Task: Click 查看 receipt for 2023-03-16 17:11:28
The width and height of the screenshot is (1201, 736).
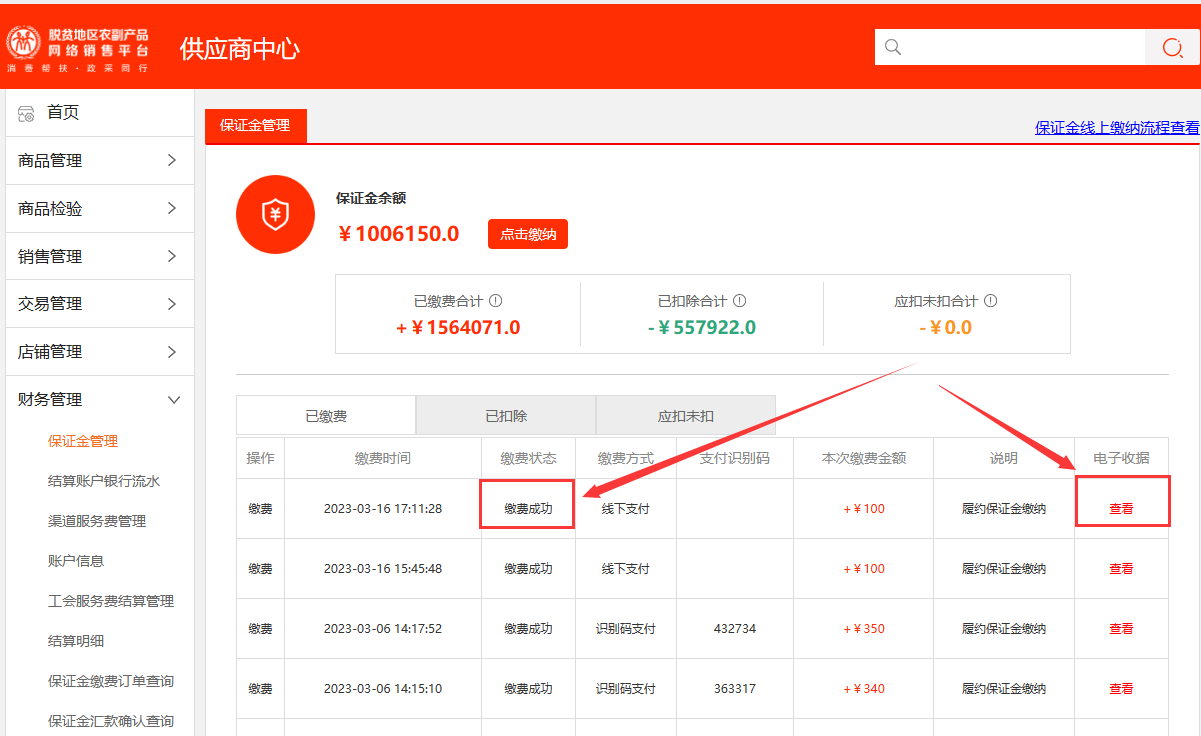Action: click(1121, 509)
